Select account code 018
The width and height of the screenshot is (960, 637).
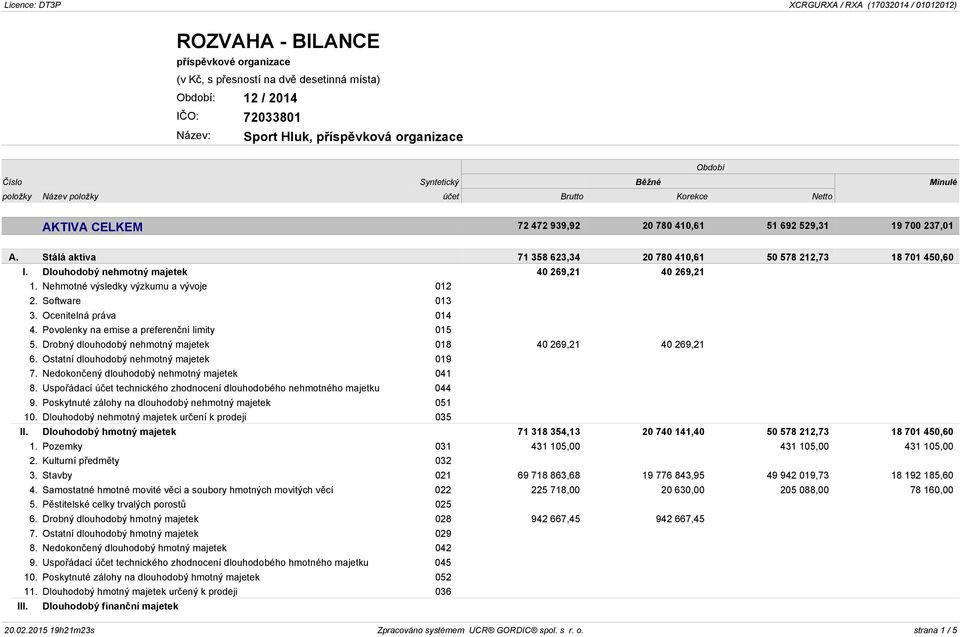(x=443, y=345)
